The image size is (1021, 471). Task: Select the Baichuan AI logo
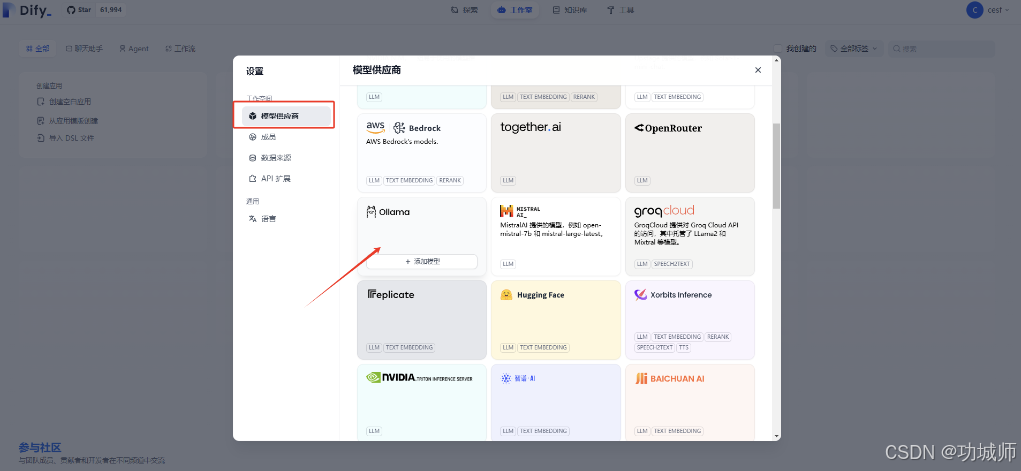[669, 378]
